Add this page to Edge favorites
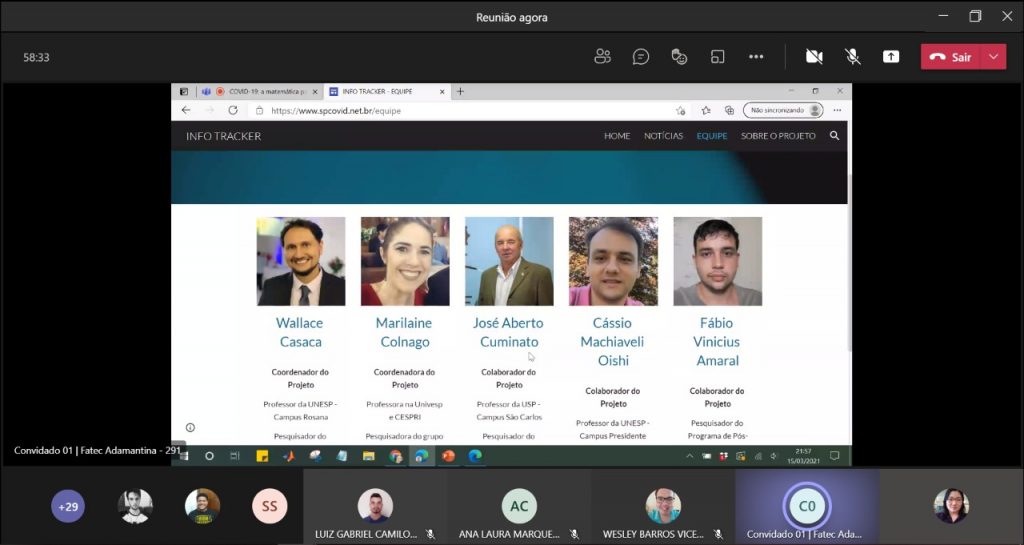 (x=680, y=110)
